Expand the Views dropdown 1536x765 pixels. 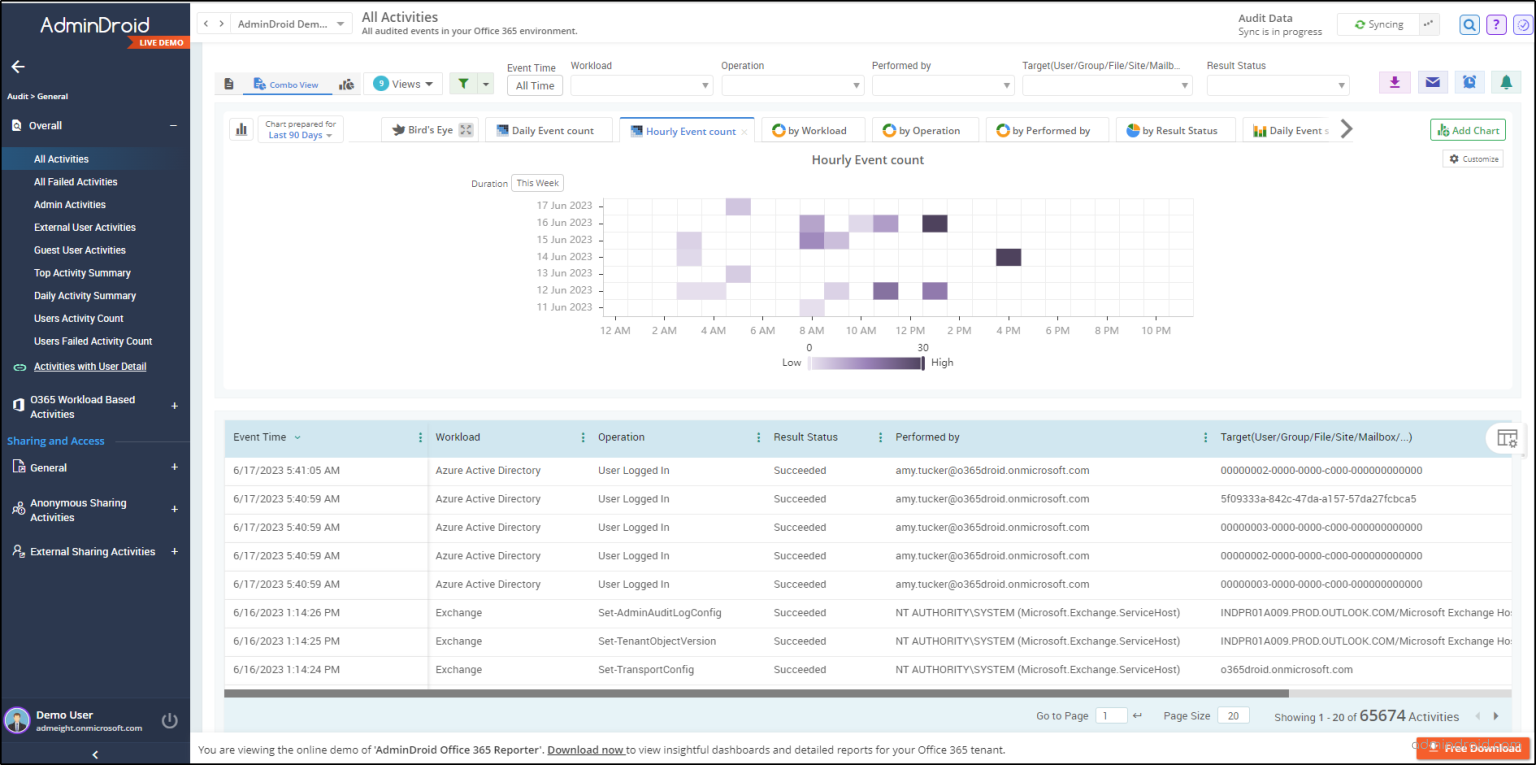403,83
